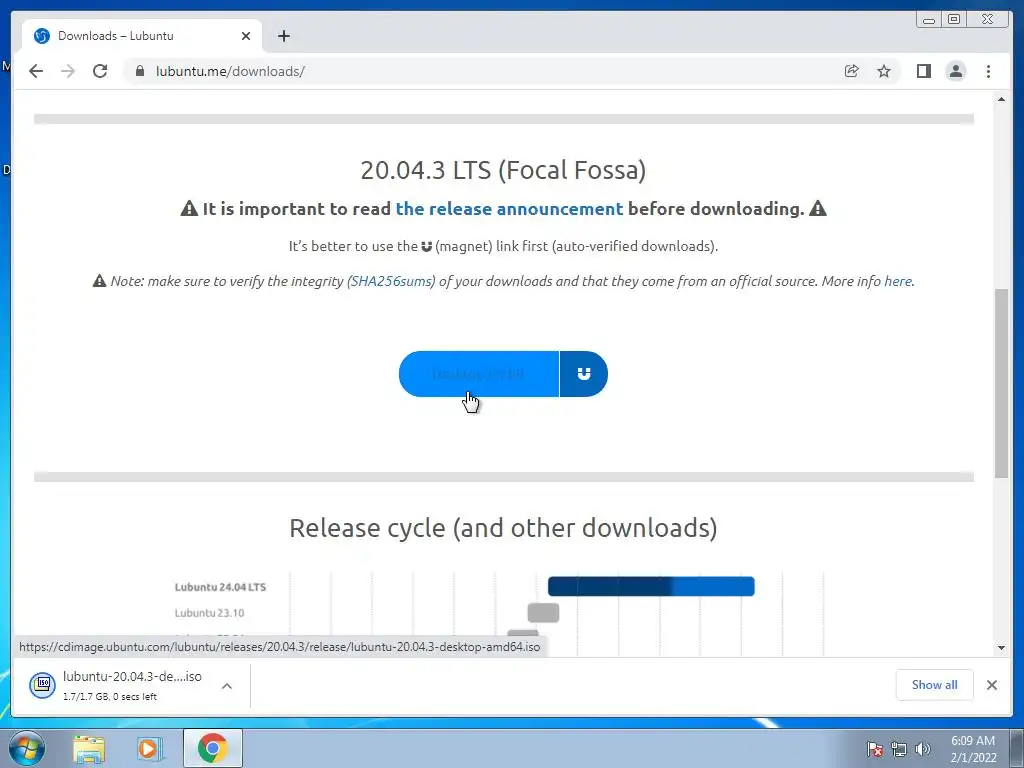The height and width of the screenshot is (768, 1024).
Task: Open the volume speaker icon
Action: point(923,750)
